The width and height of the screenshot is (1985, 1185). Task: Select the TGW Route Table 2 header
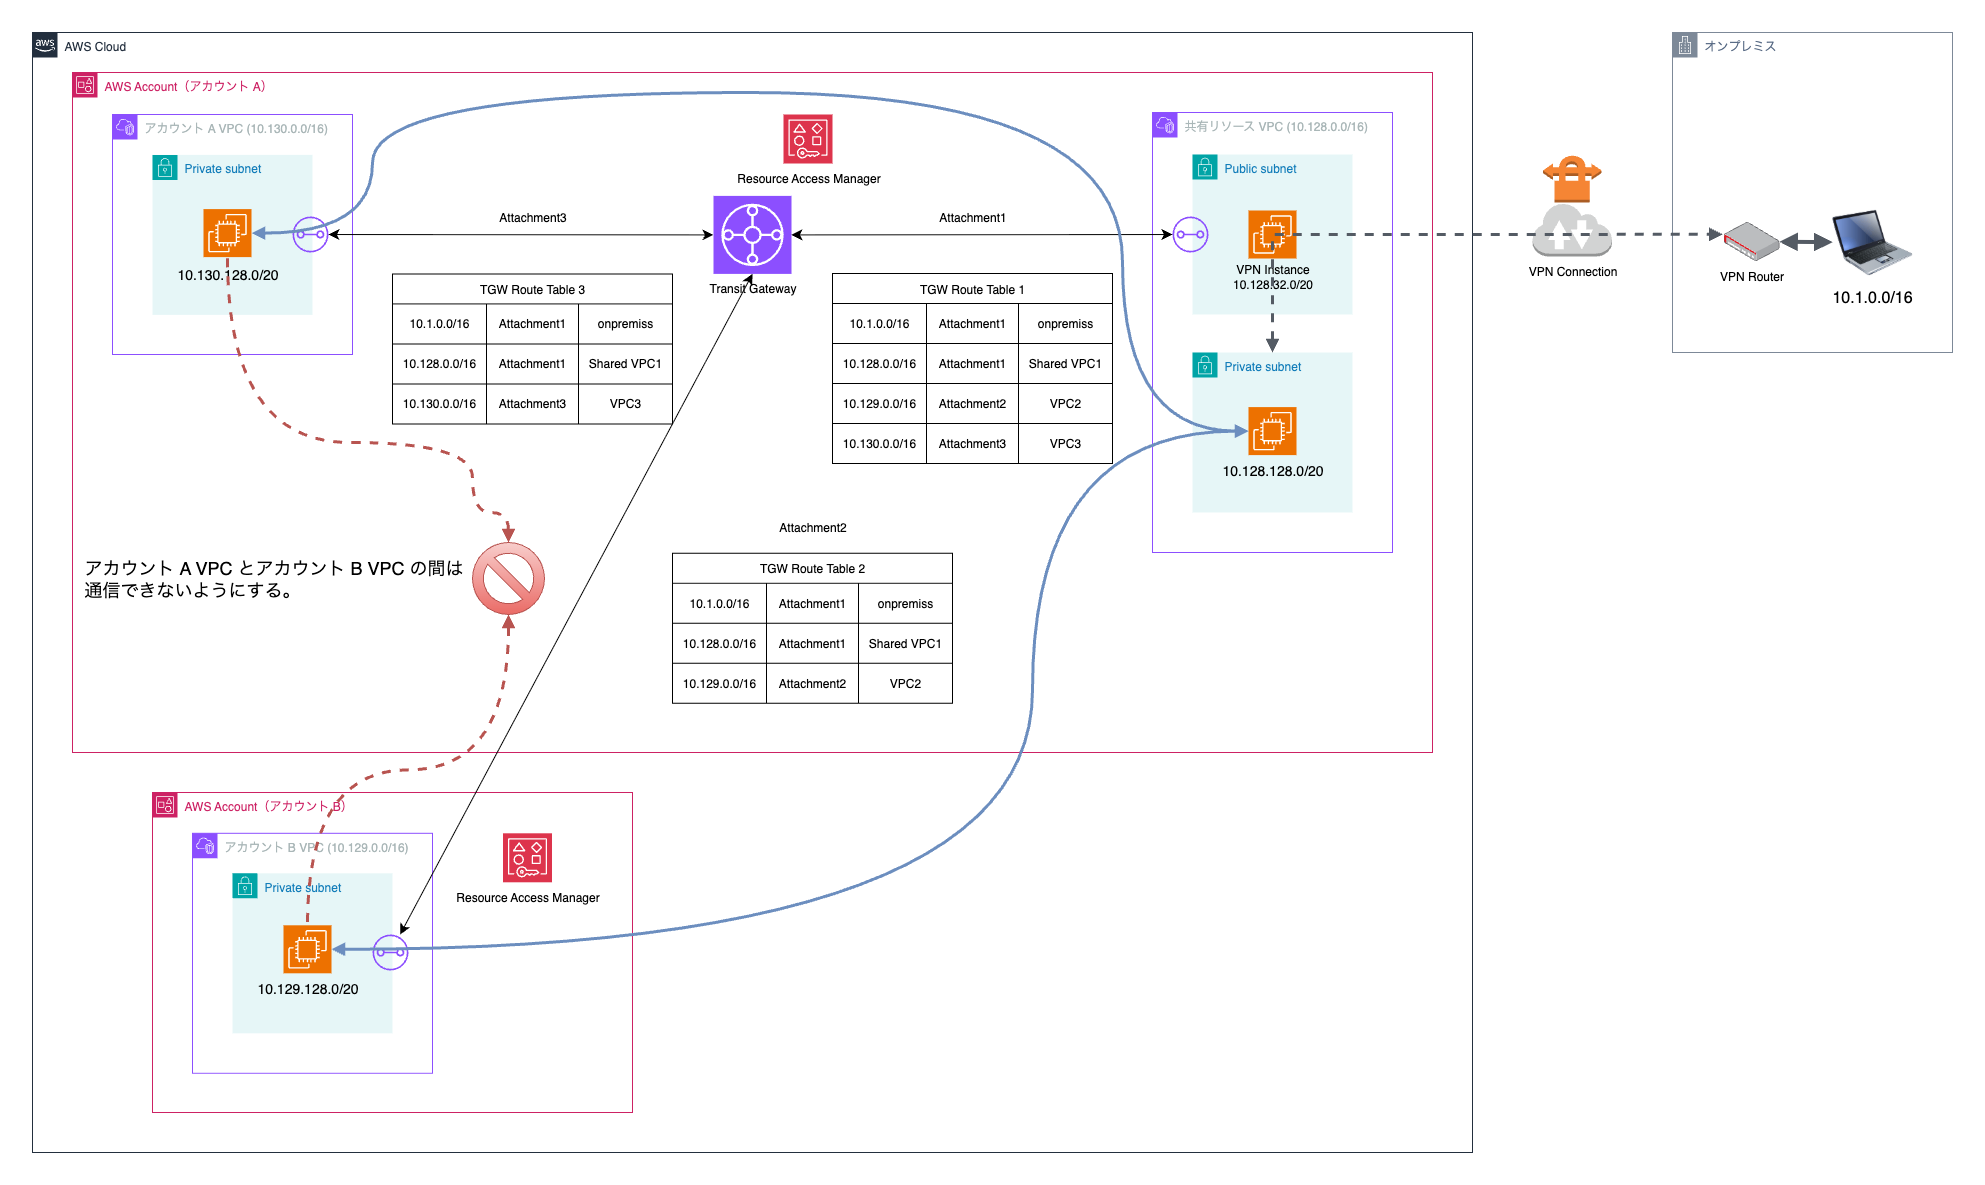(x=812, y=569)
